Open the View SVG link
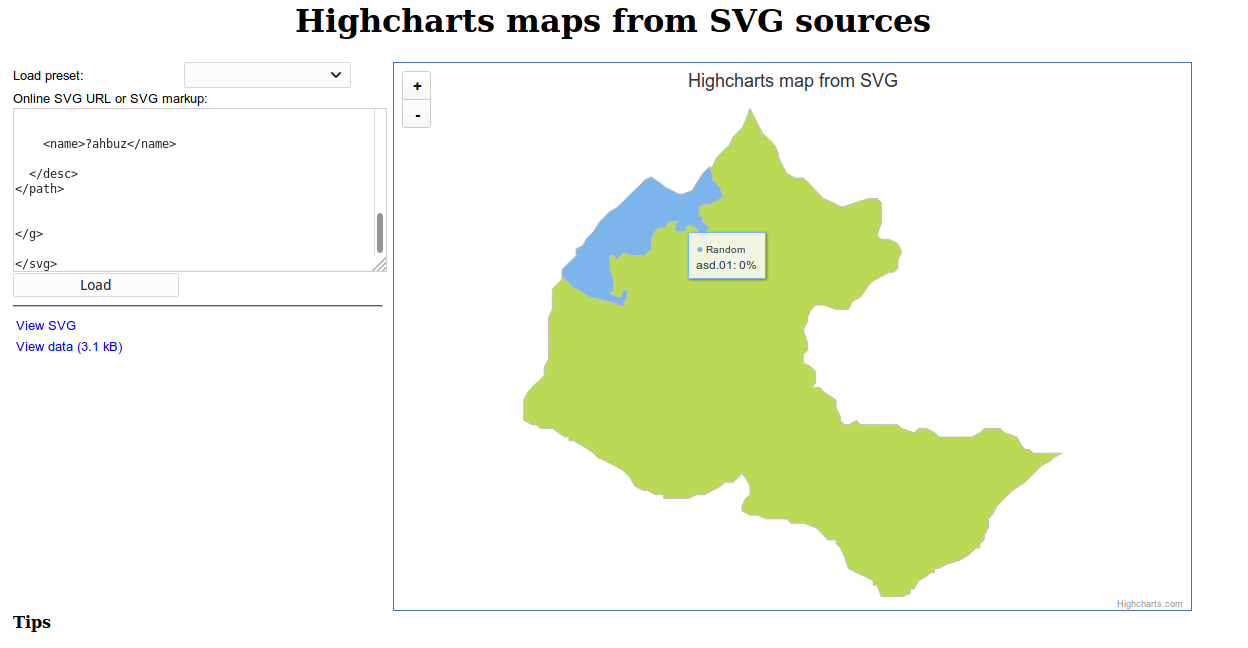Image resolution: width=1248 pixels, height=648 pixels. pos(45,325)
